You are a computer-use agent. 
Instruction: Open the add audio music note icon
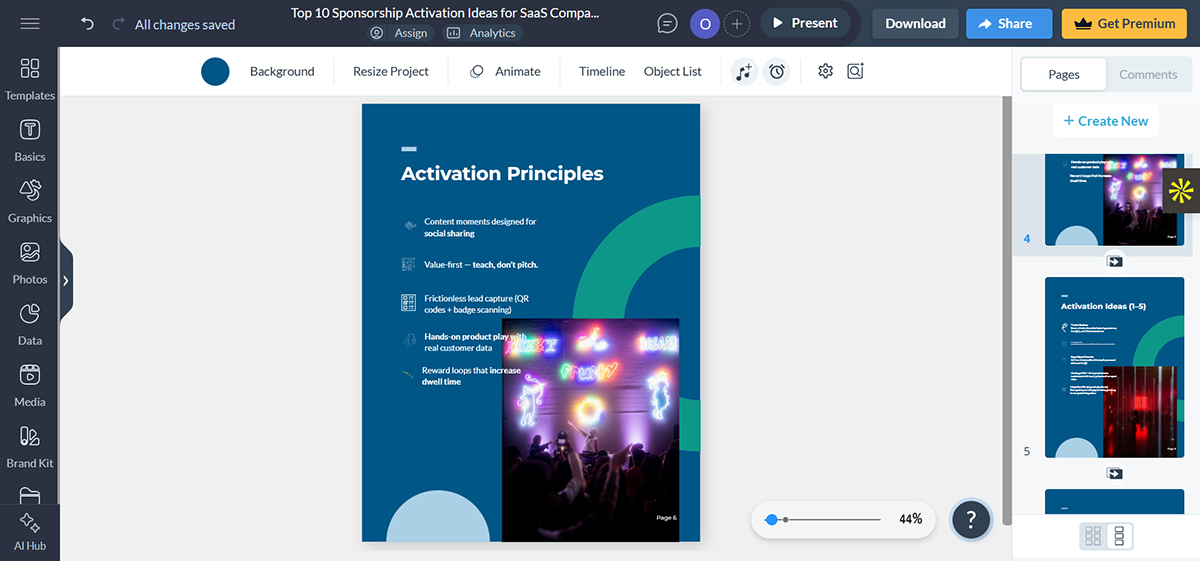(x=743, y=72)
